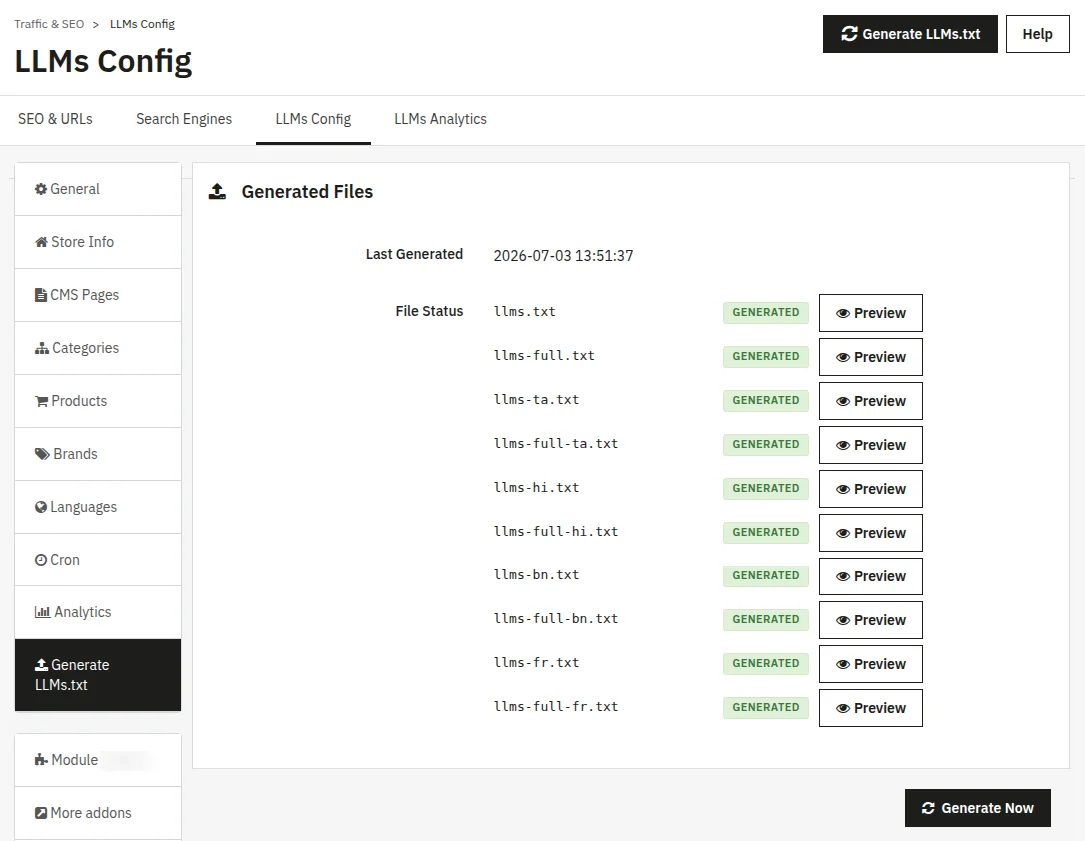Click the upload icon in the Generate LLMs.txt sidebar item

42,664
